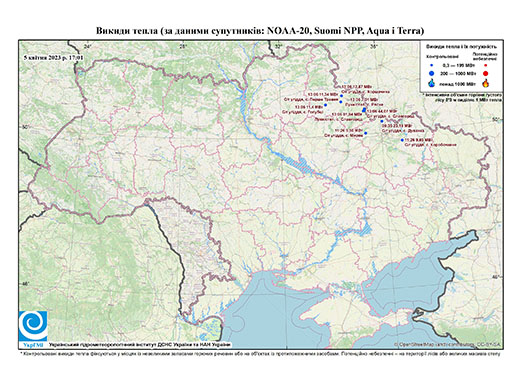Click the 28° longitude label
Viewport: 520px width, 368px height.
coord(183,46)
